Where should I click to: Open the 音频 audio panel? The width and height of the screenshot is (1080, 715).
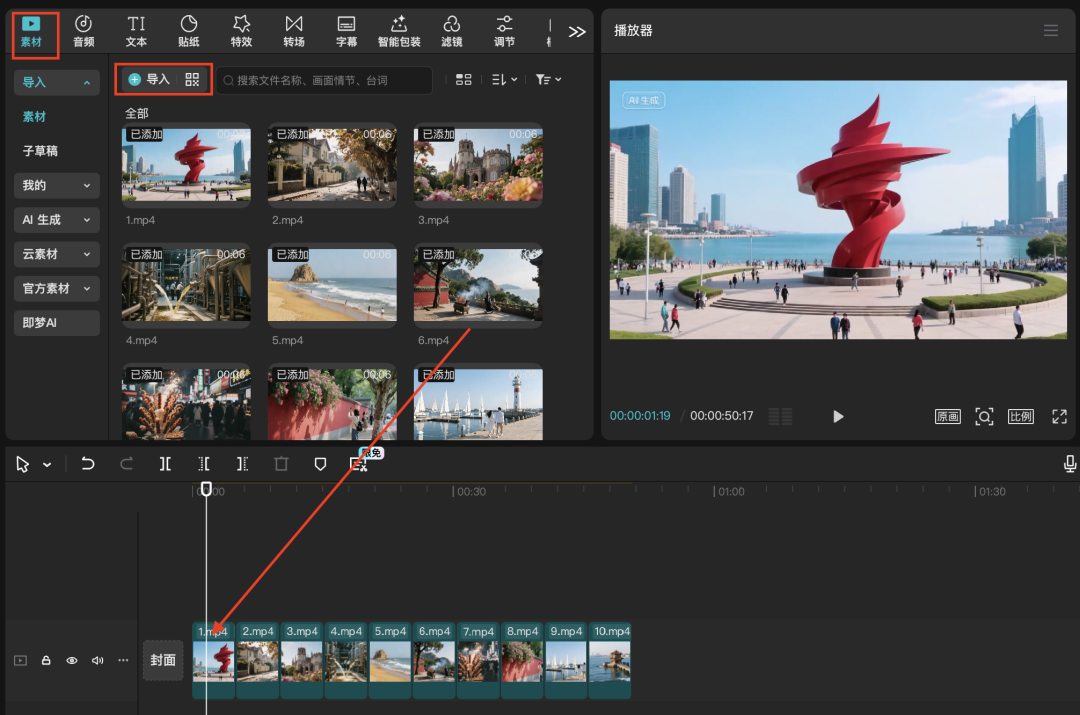coord(84,31)
